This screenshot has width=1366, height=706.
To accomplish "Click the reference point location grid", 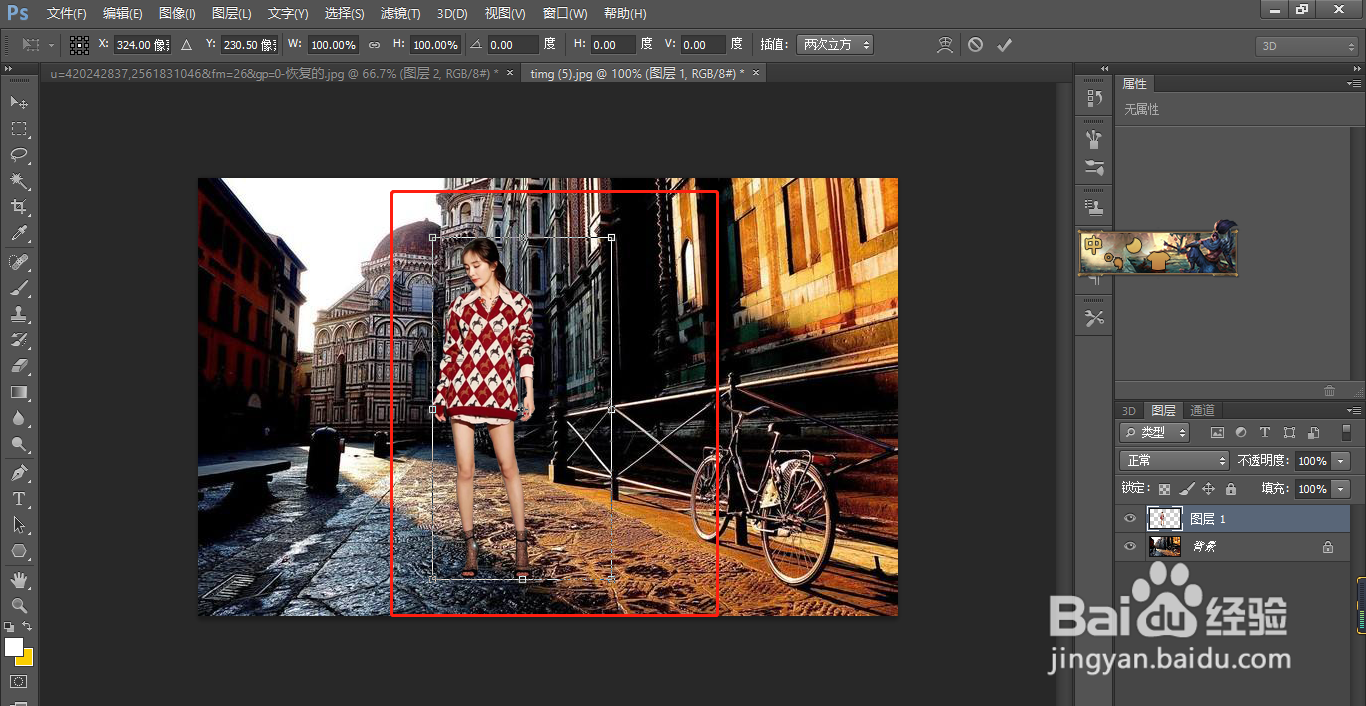I will [x=79, y=45].
